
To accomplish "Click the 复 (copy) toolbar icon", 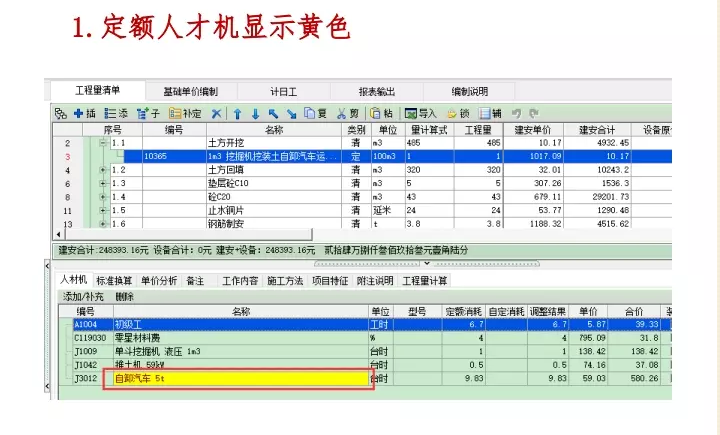I will 316,114.
